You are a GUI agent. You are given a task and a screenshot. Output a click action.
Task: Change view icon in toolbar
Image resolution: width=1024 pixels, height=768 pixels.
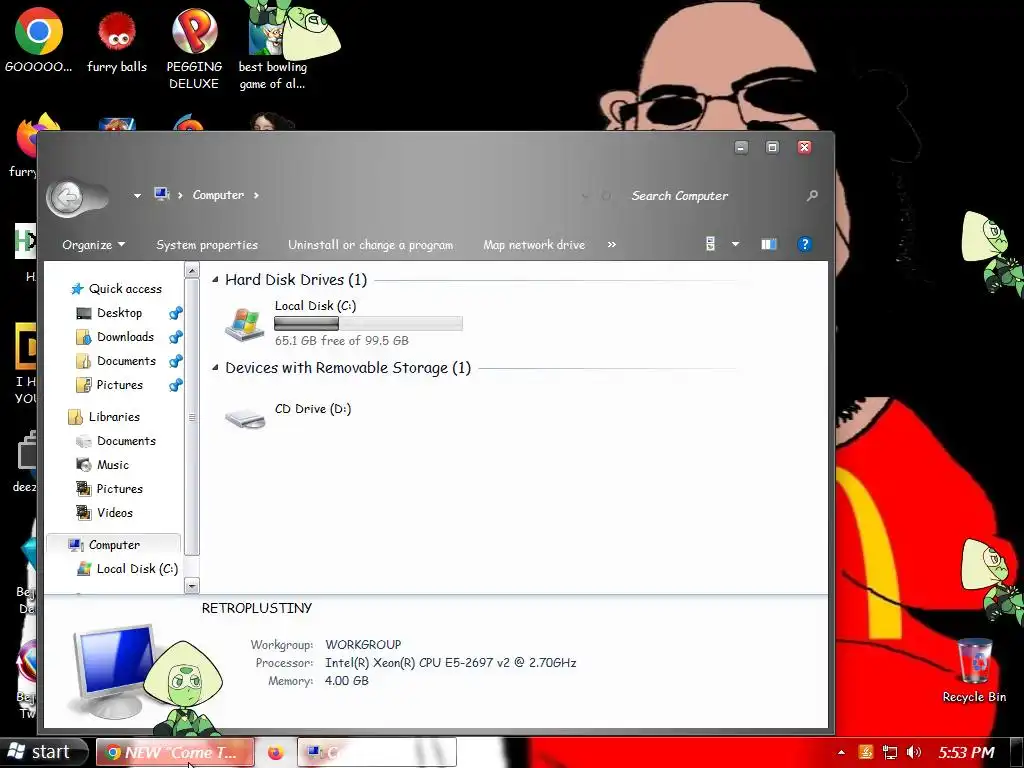(x=711, y=244)
